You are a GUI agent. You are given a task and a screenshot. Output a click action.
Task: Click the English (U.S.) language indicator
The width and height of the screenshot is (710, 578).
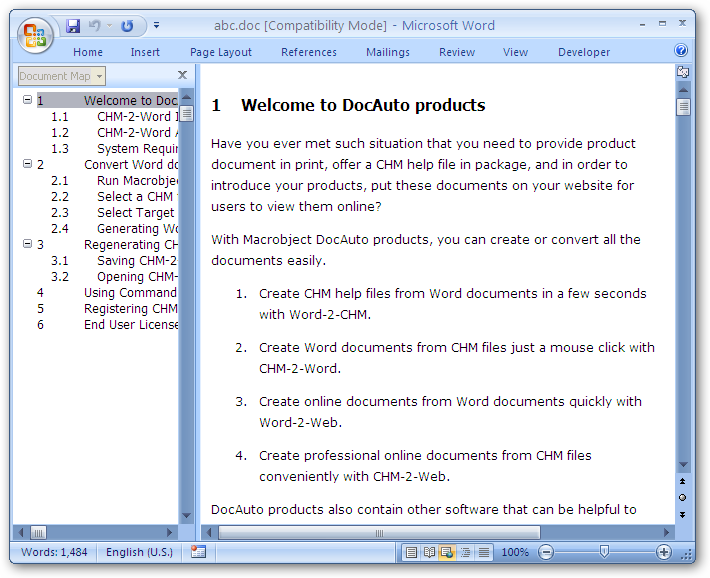pos(139,552)
